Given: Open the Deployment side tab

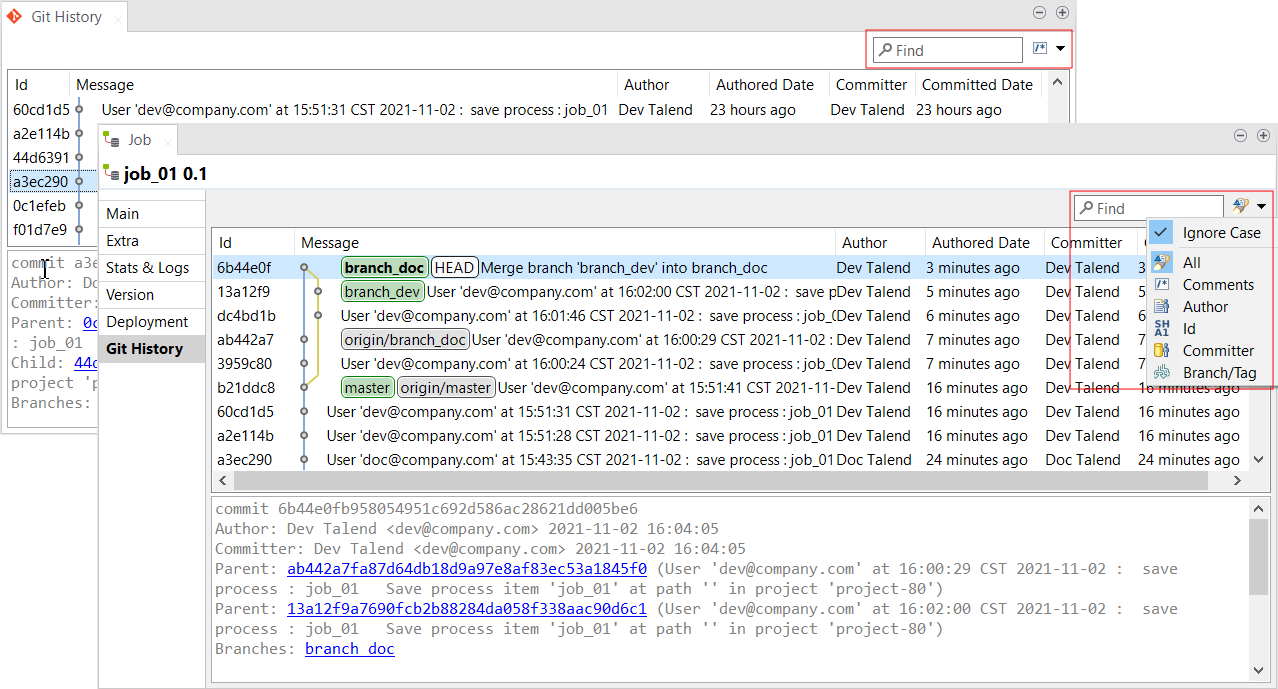Looking at the screenshot, I should pos(147,322).
